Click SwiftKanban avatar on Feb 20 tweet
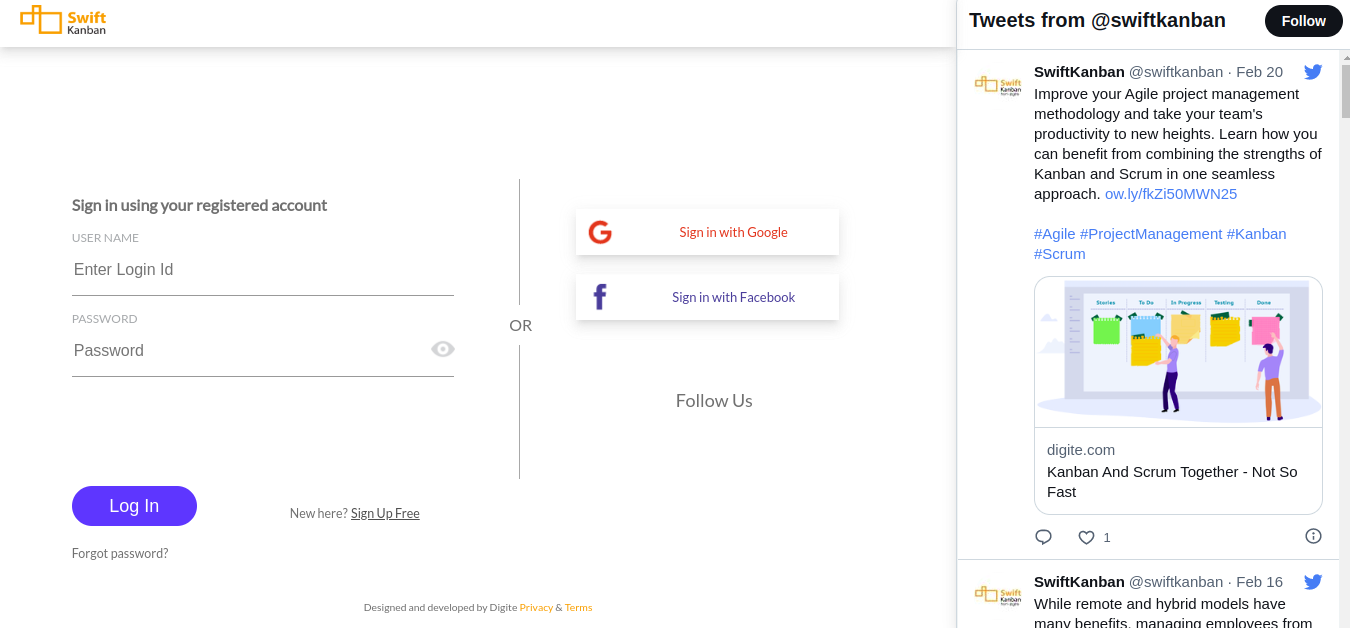Screen dimensions: 1350x628 (998, 87)
